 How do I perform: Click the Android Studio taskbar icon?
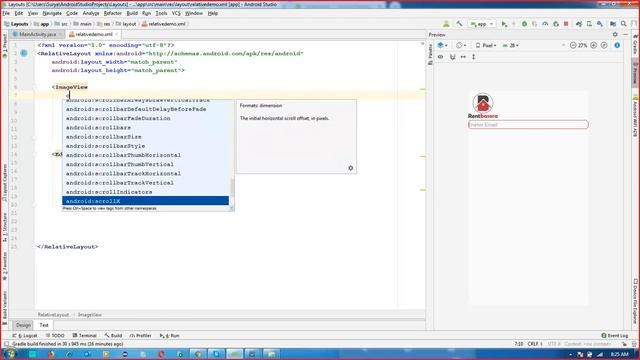235,354
